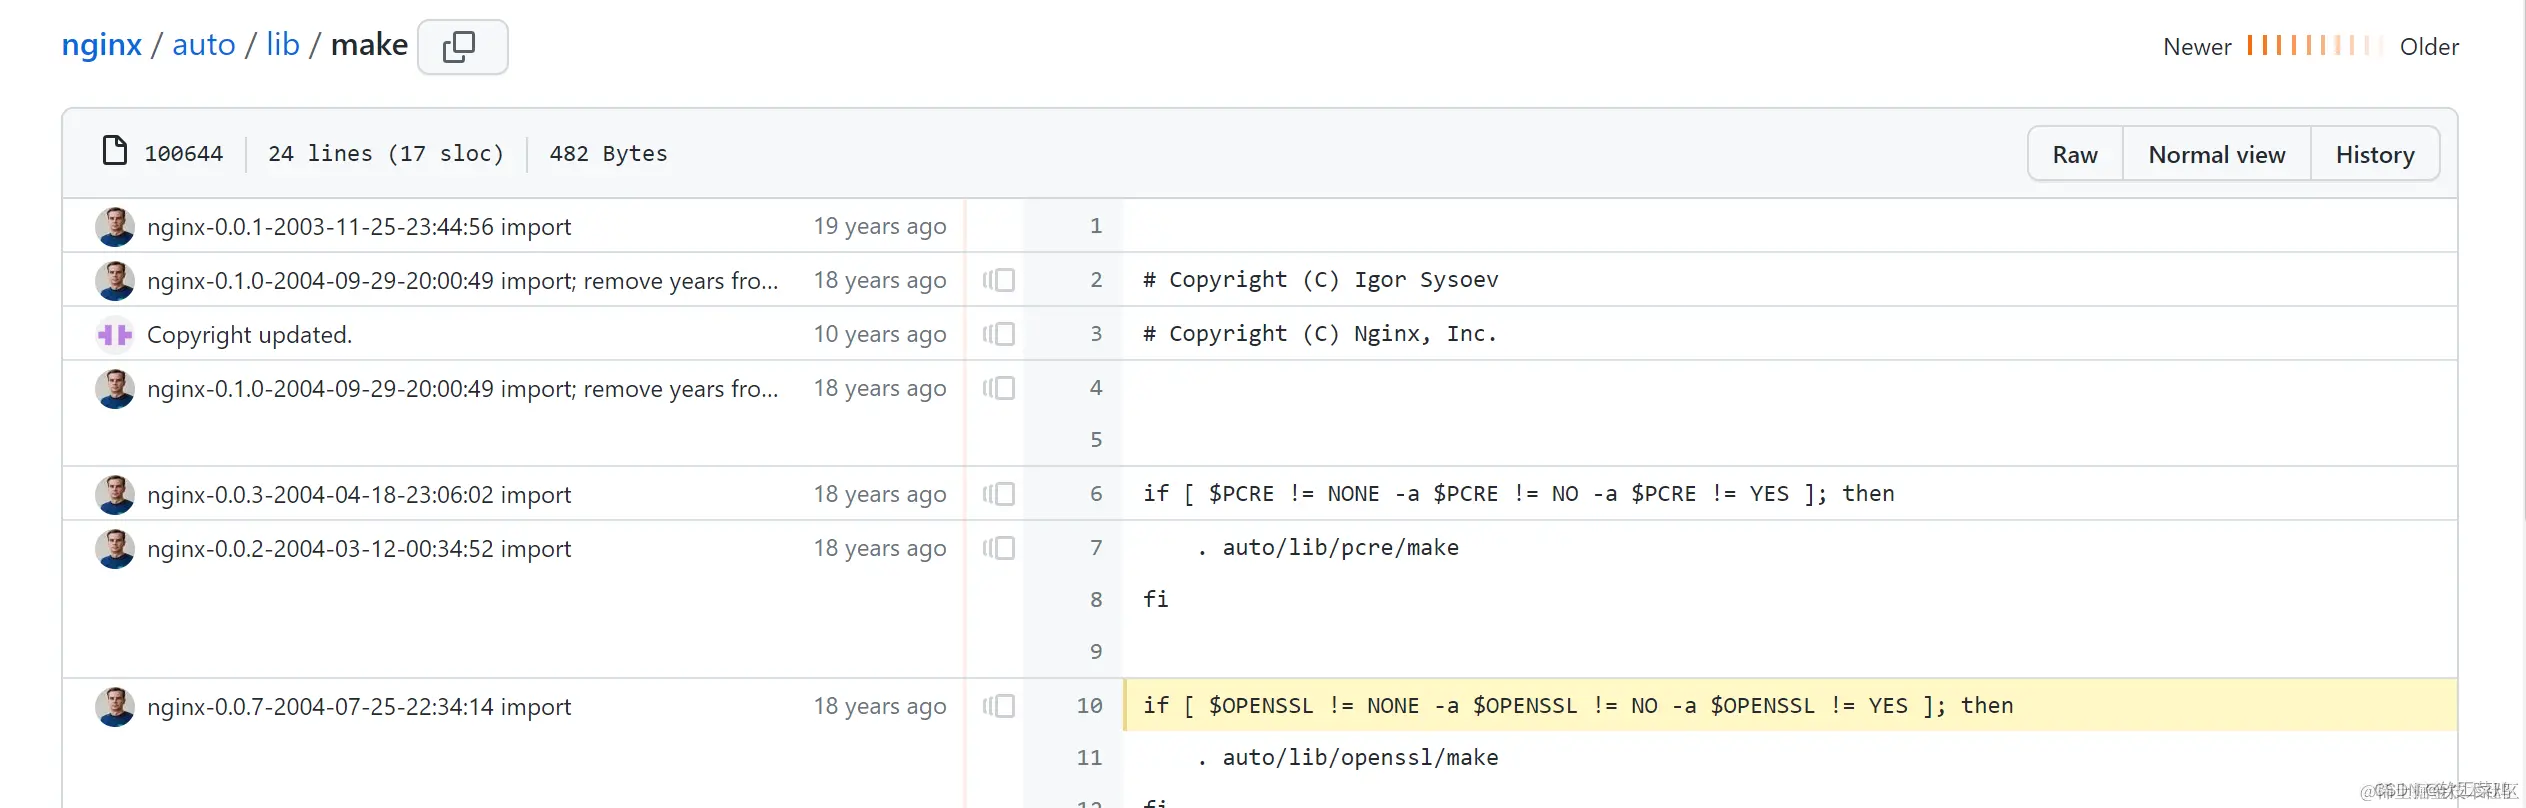
Task: Open author avatar for nginx-0.0.3 import commit
Action: point(115,495)
